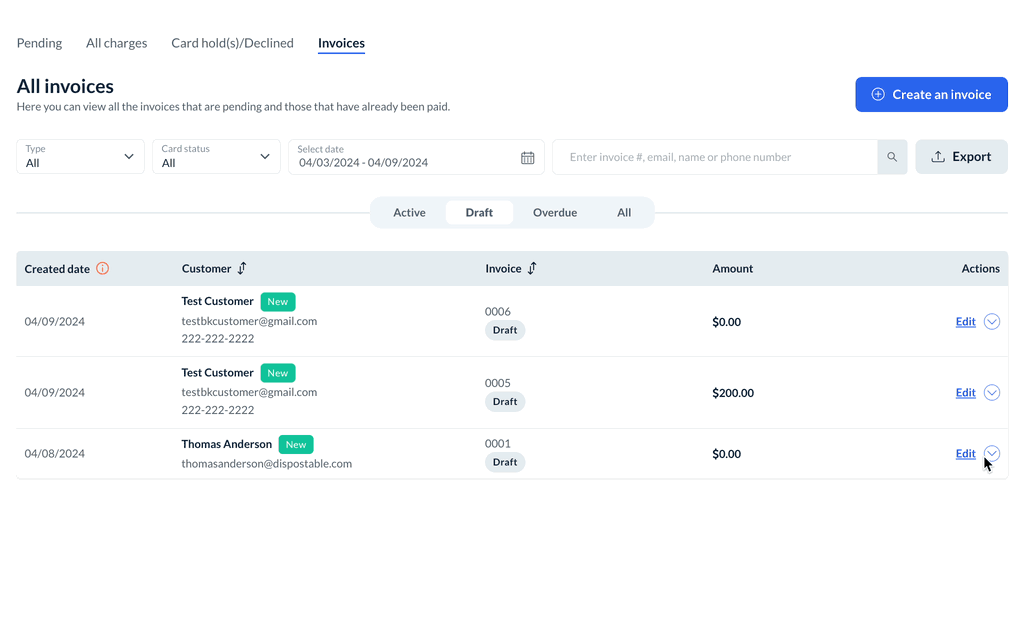Sort by Invoice column arrows
Screen dimensions: 1026x629
coord(532,268)
